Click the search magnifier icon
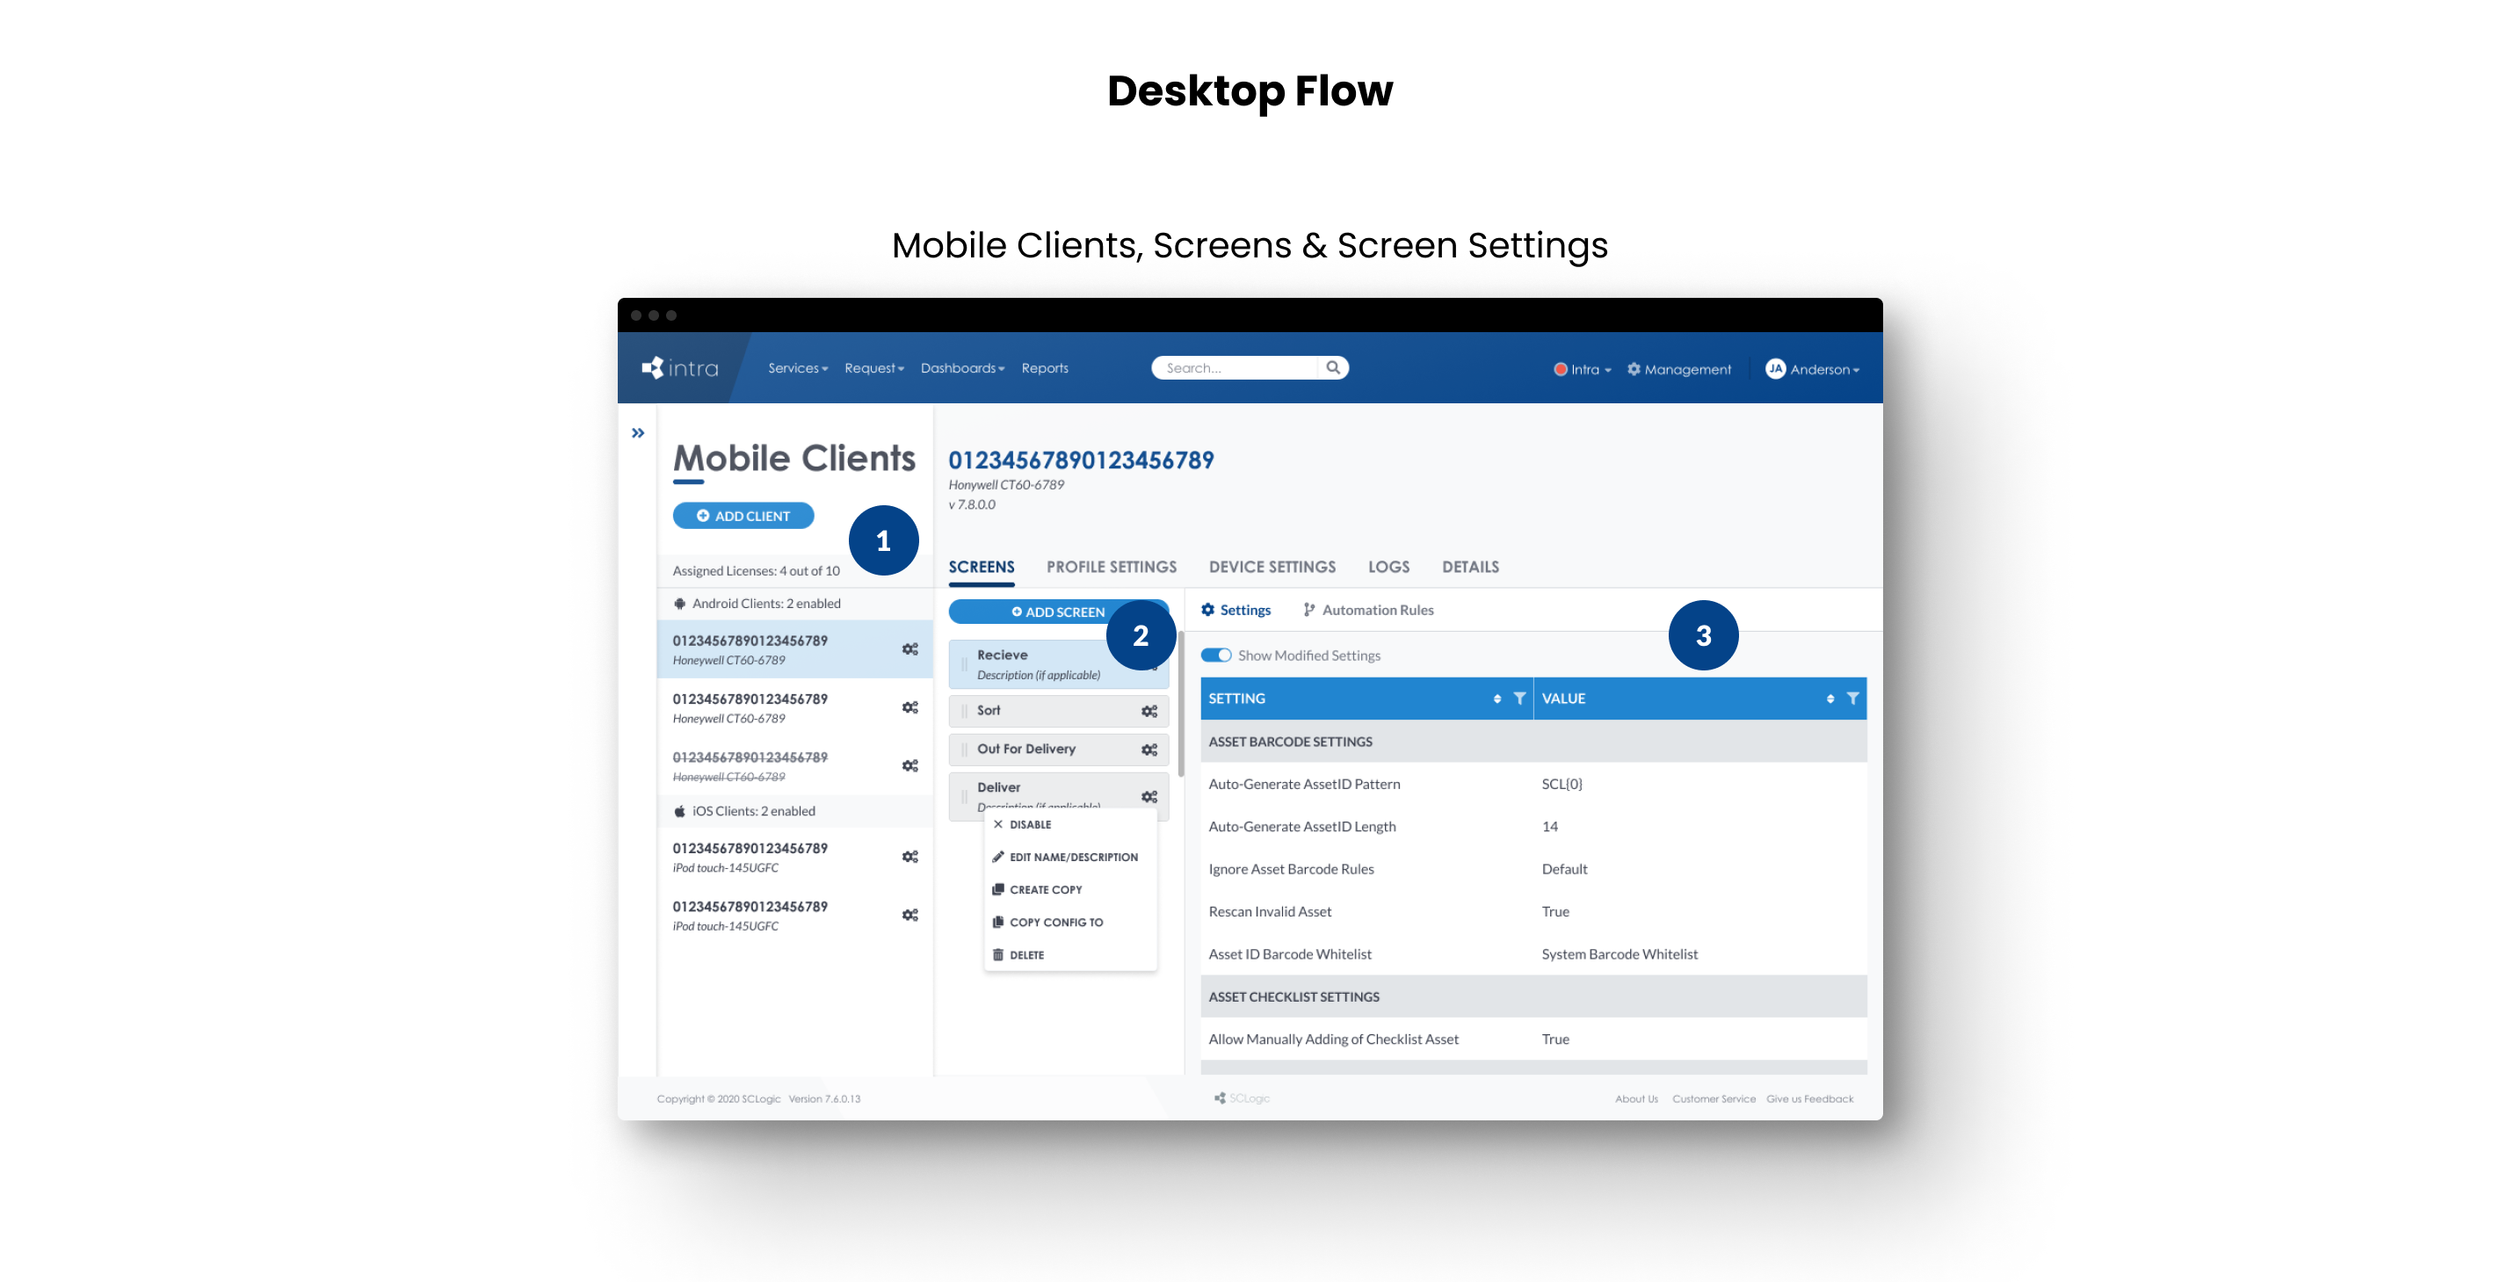This screenshot has height=1282, width=2500. [x=1332, y=367]
